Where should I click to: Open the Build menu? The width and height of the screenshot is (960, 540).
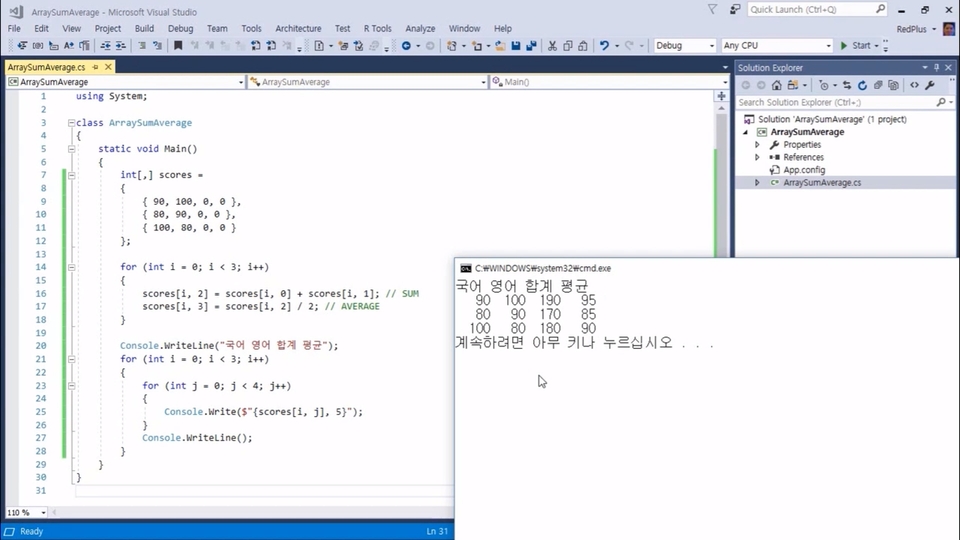click(x=144, y=29)
